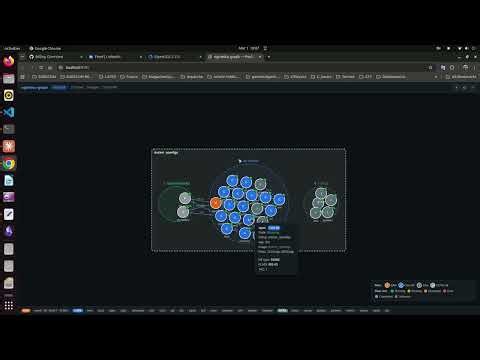Launch Rhythmbox from the dock
The width and height of the screenshot is (480, 360).
pyautogui.click(x=9, y=96)
